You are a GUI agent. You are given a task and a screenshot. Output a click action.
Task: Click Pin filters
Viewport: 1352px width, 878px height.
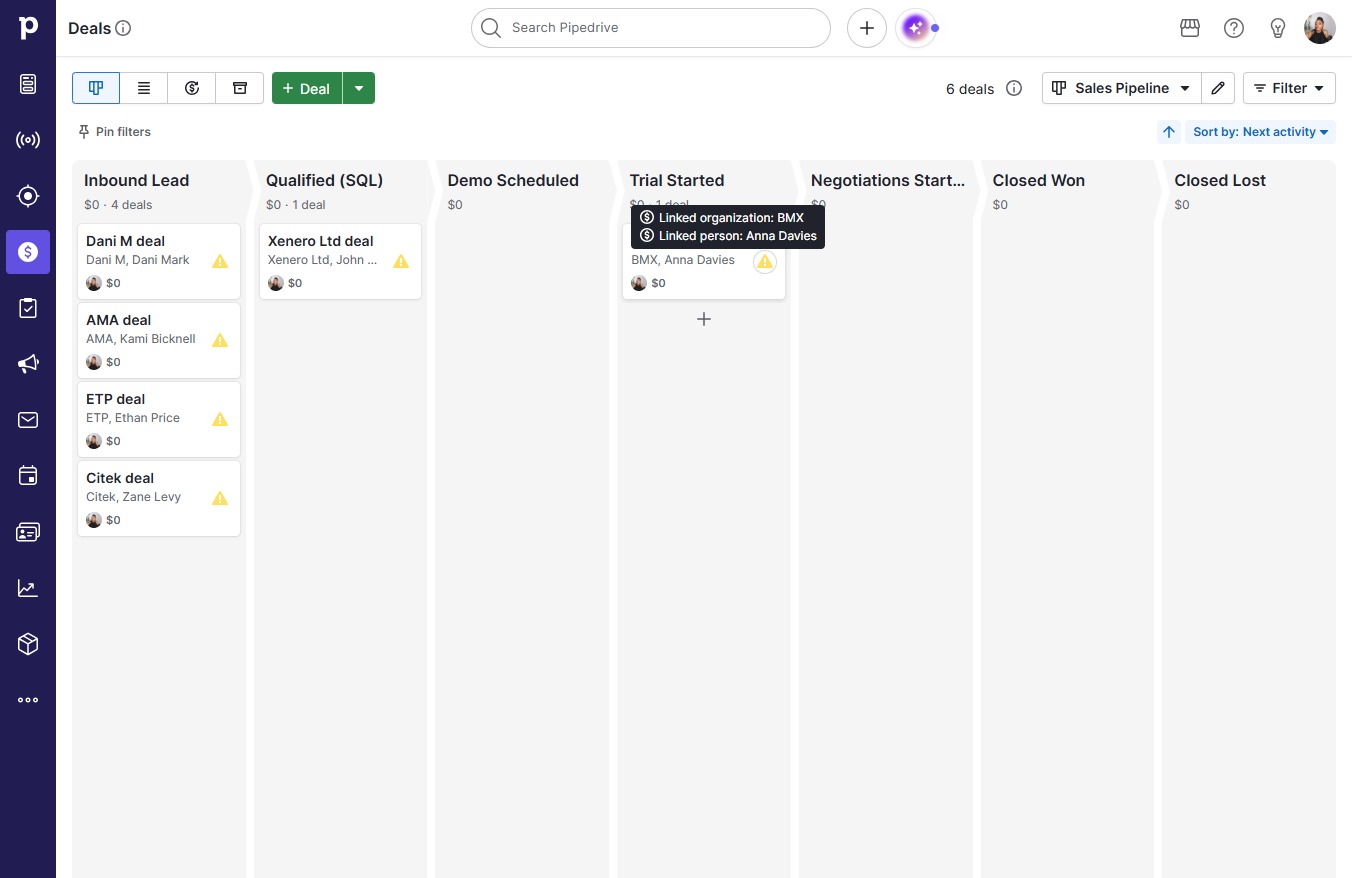tap(114, 132)
